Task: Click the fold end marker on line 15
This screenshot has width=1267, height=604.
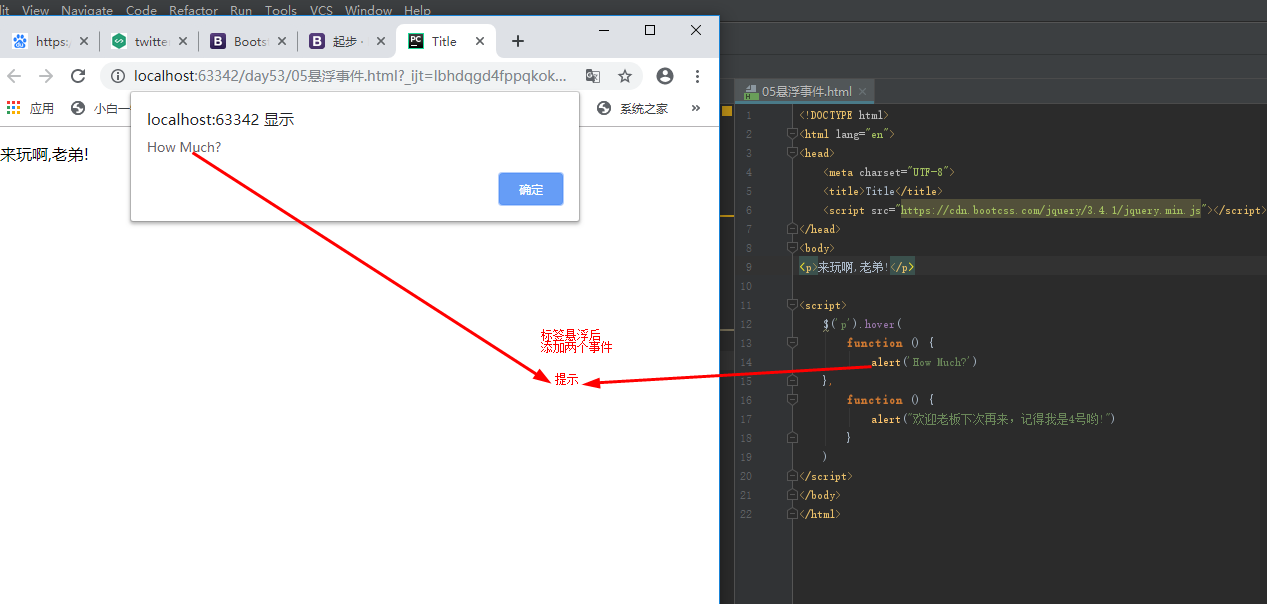Action: 792,381
